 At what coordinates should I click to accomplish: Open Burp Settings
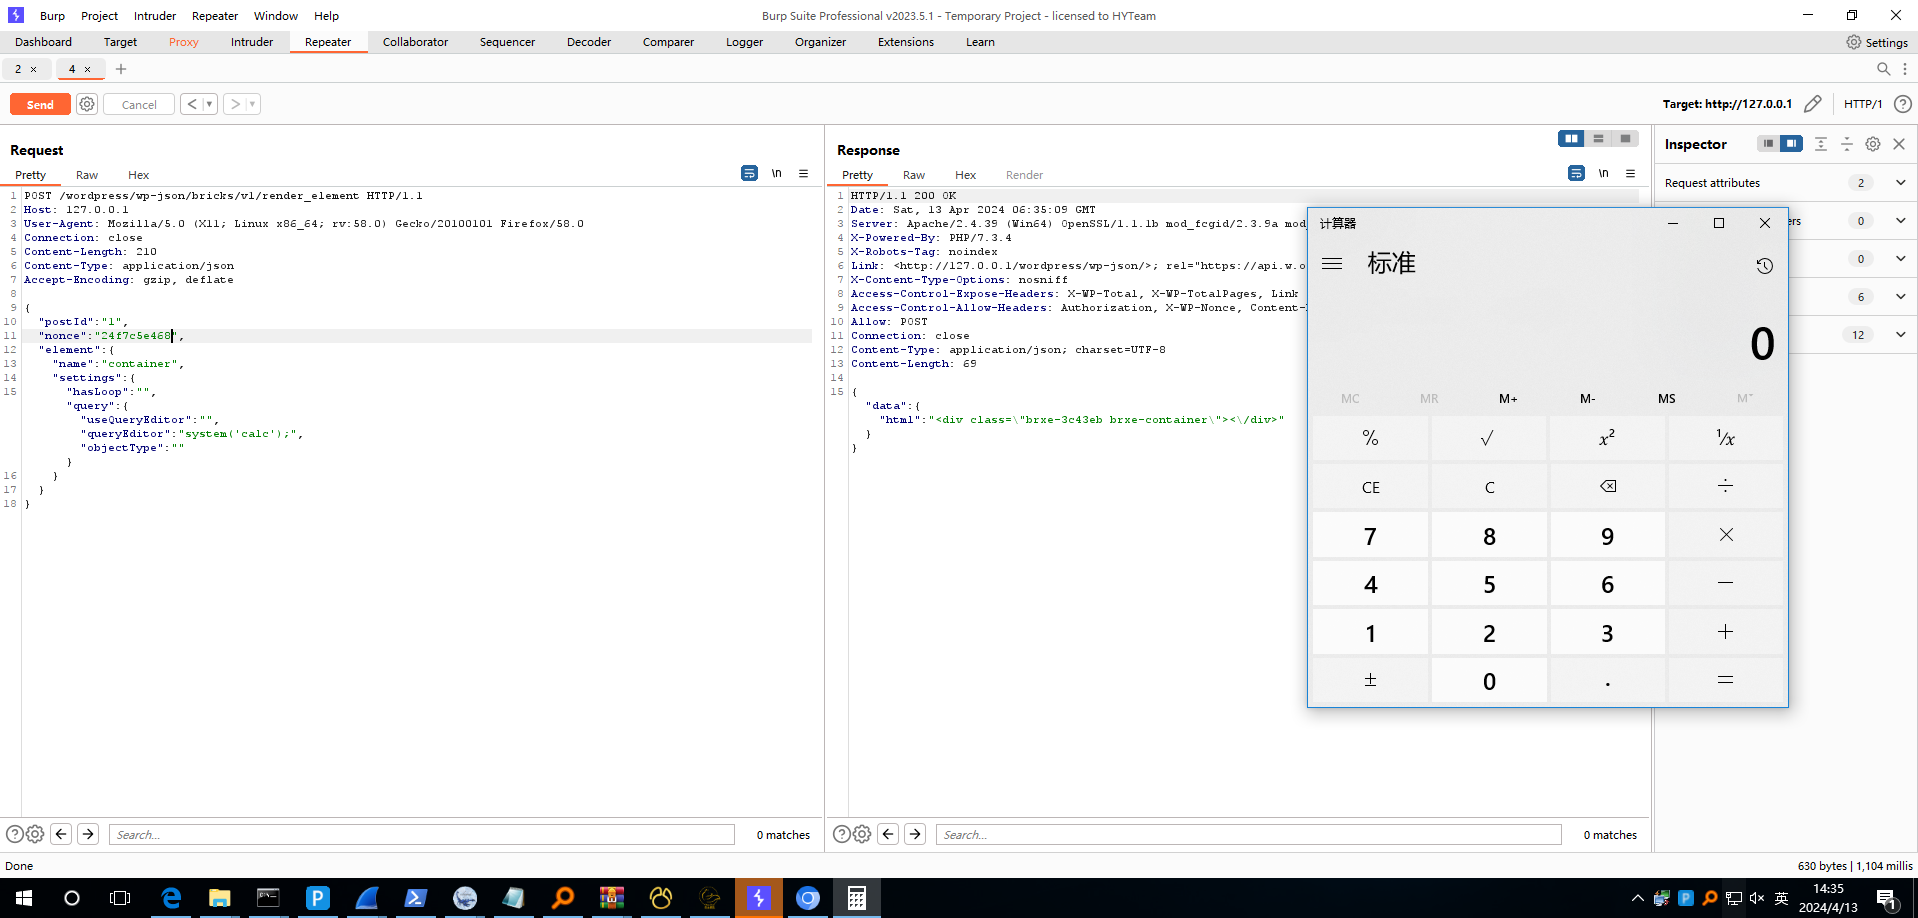point(1877,42)
